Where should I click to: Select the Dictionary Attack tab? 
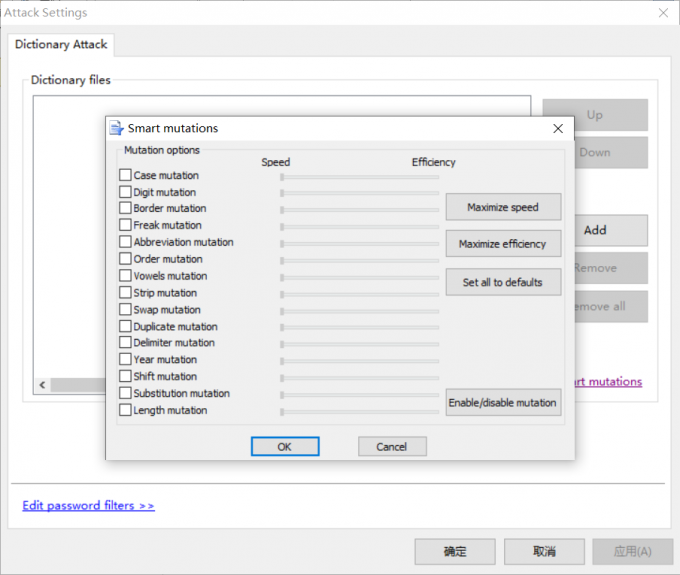61,45
